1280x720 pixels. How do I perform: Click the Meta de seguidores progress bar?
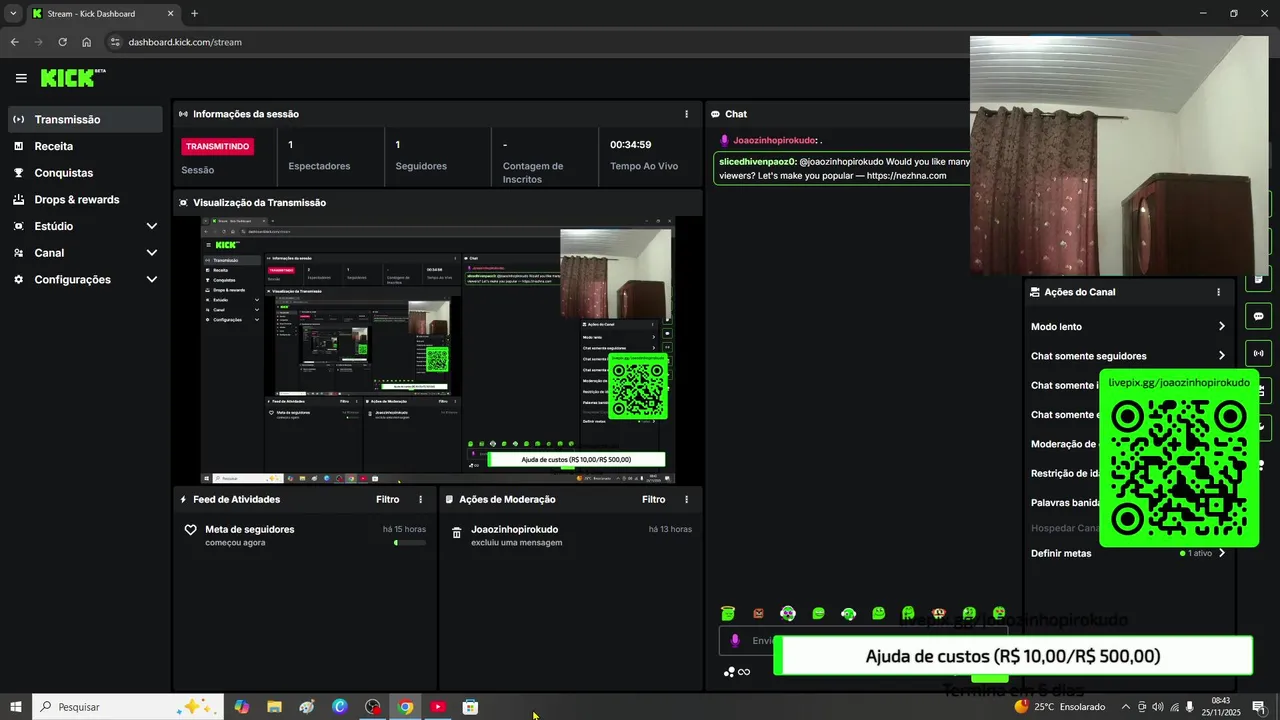point(410,542)
